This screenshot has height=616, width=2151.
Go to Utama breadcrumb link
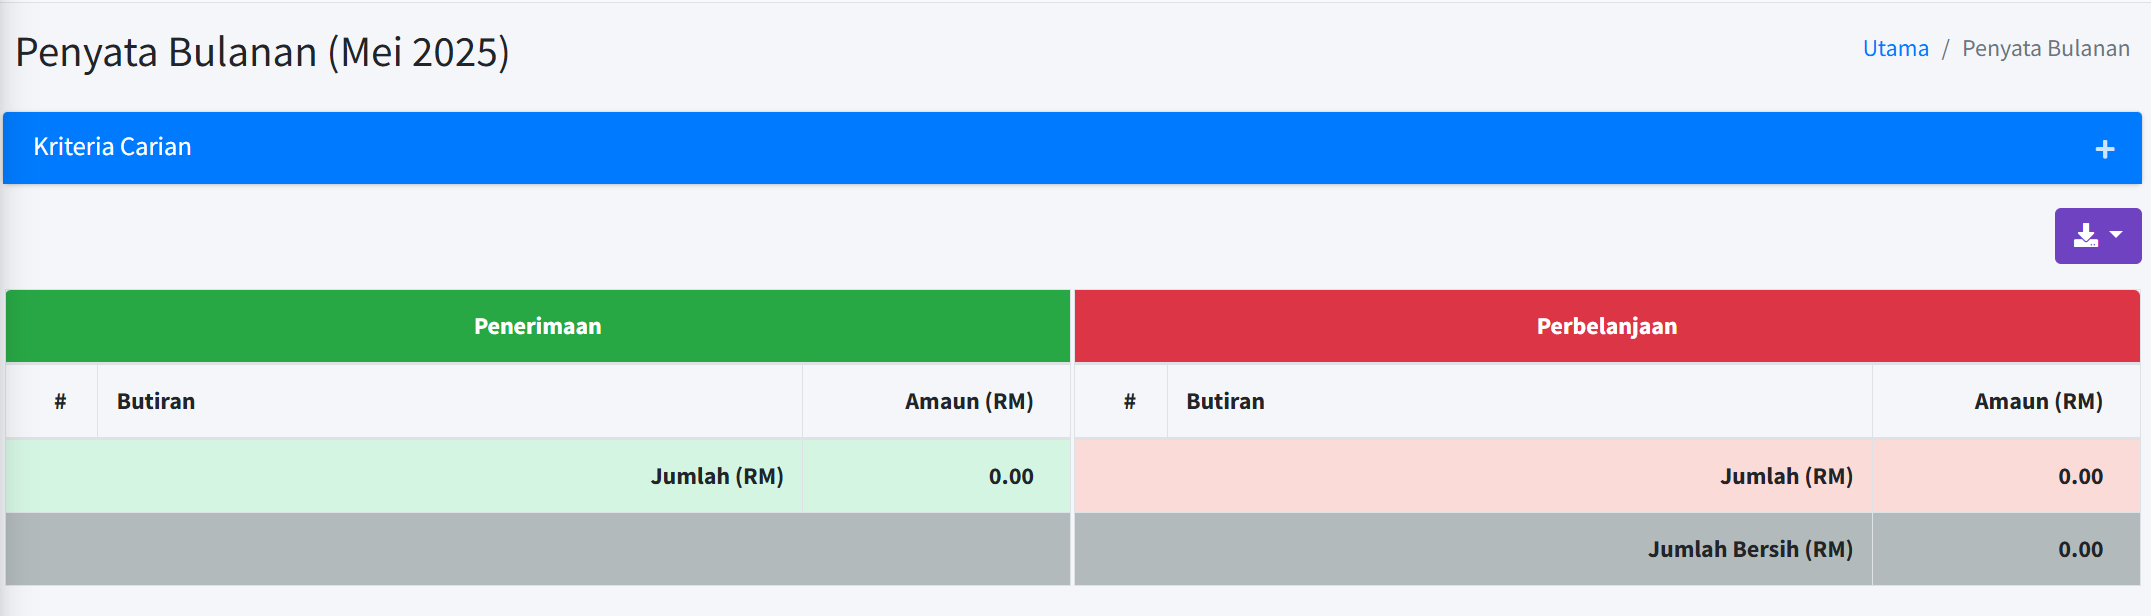(x=1895, y=49)
